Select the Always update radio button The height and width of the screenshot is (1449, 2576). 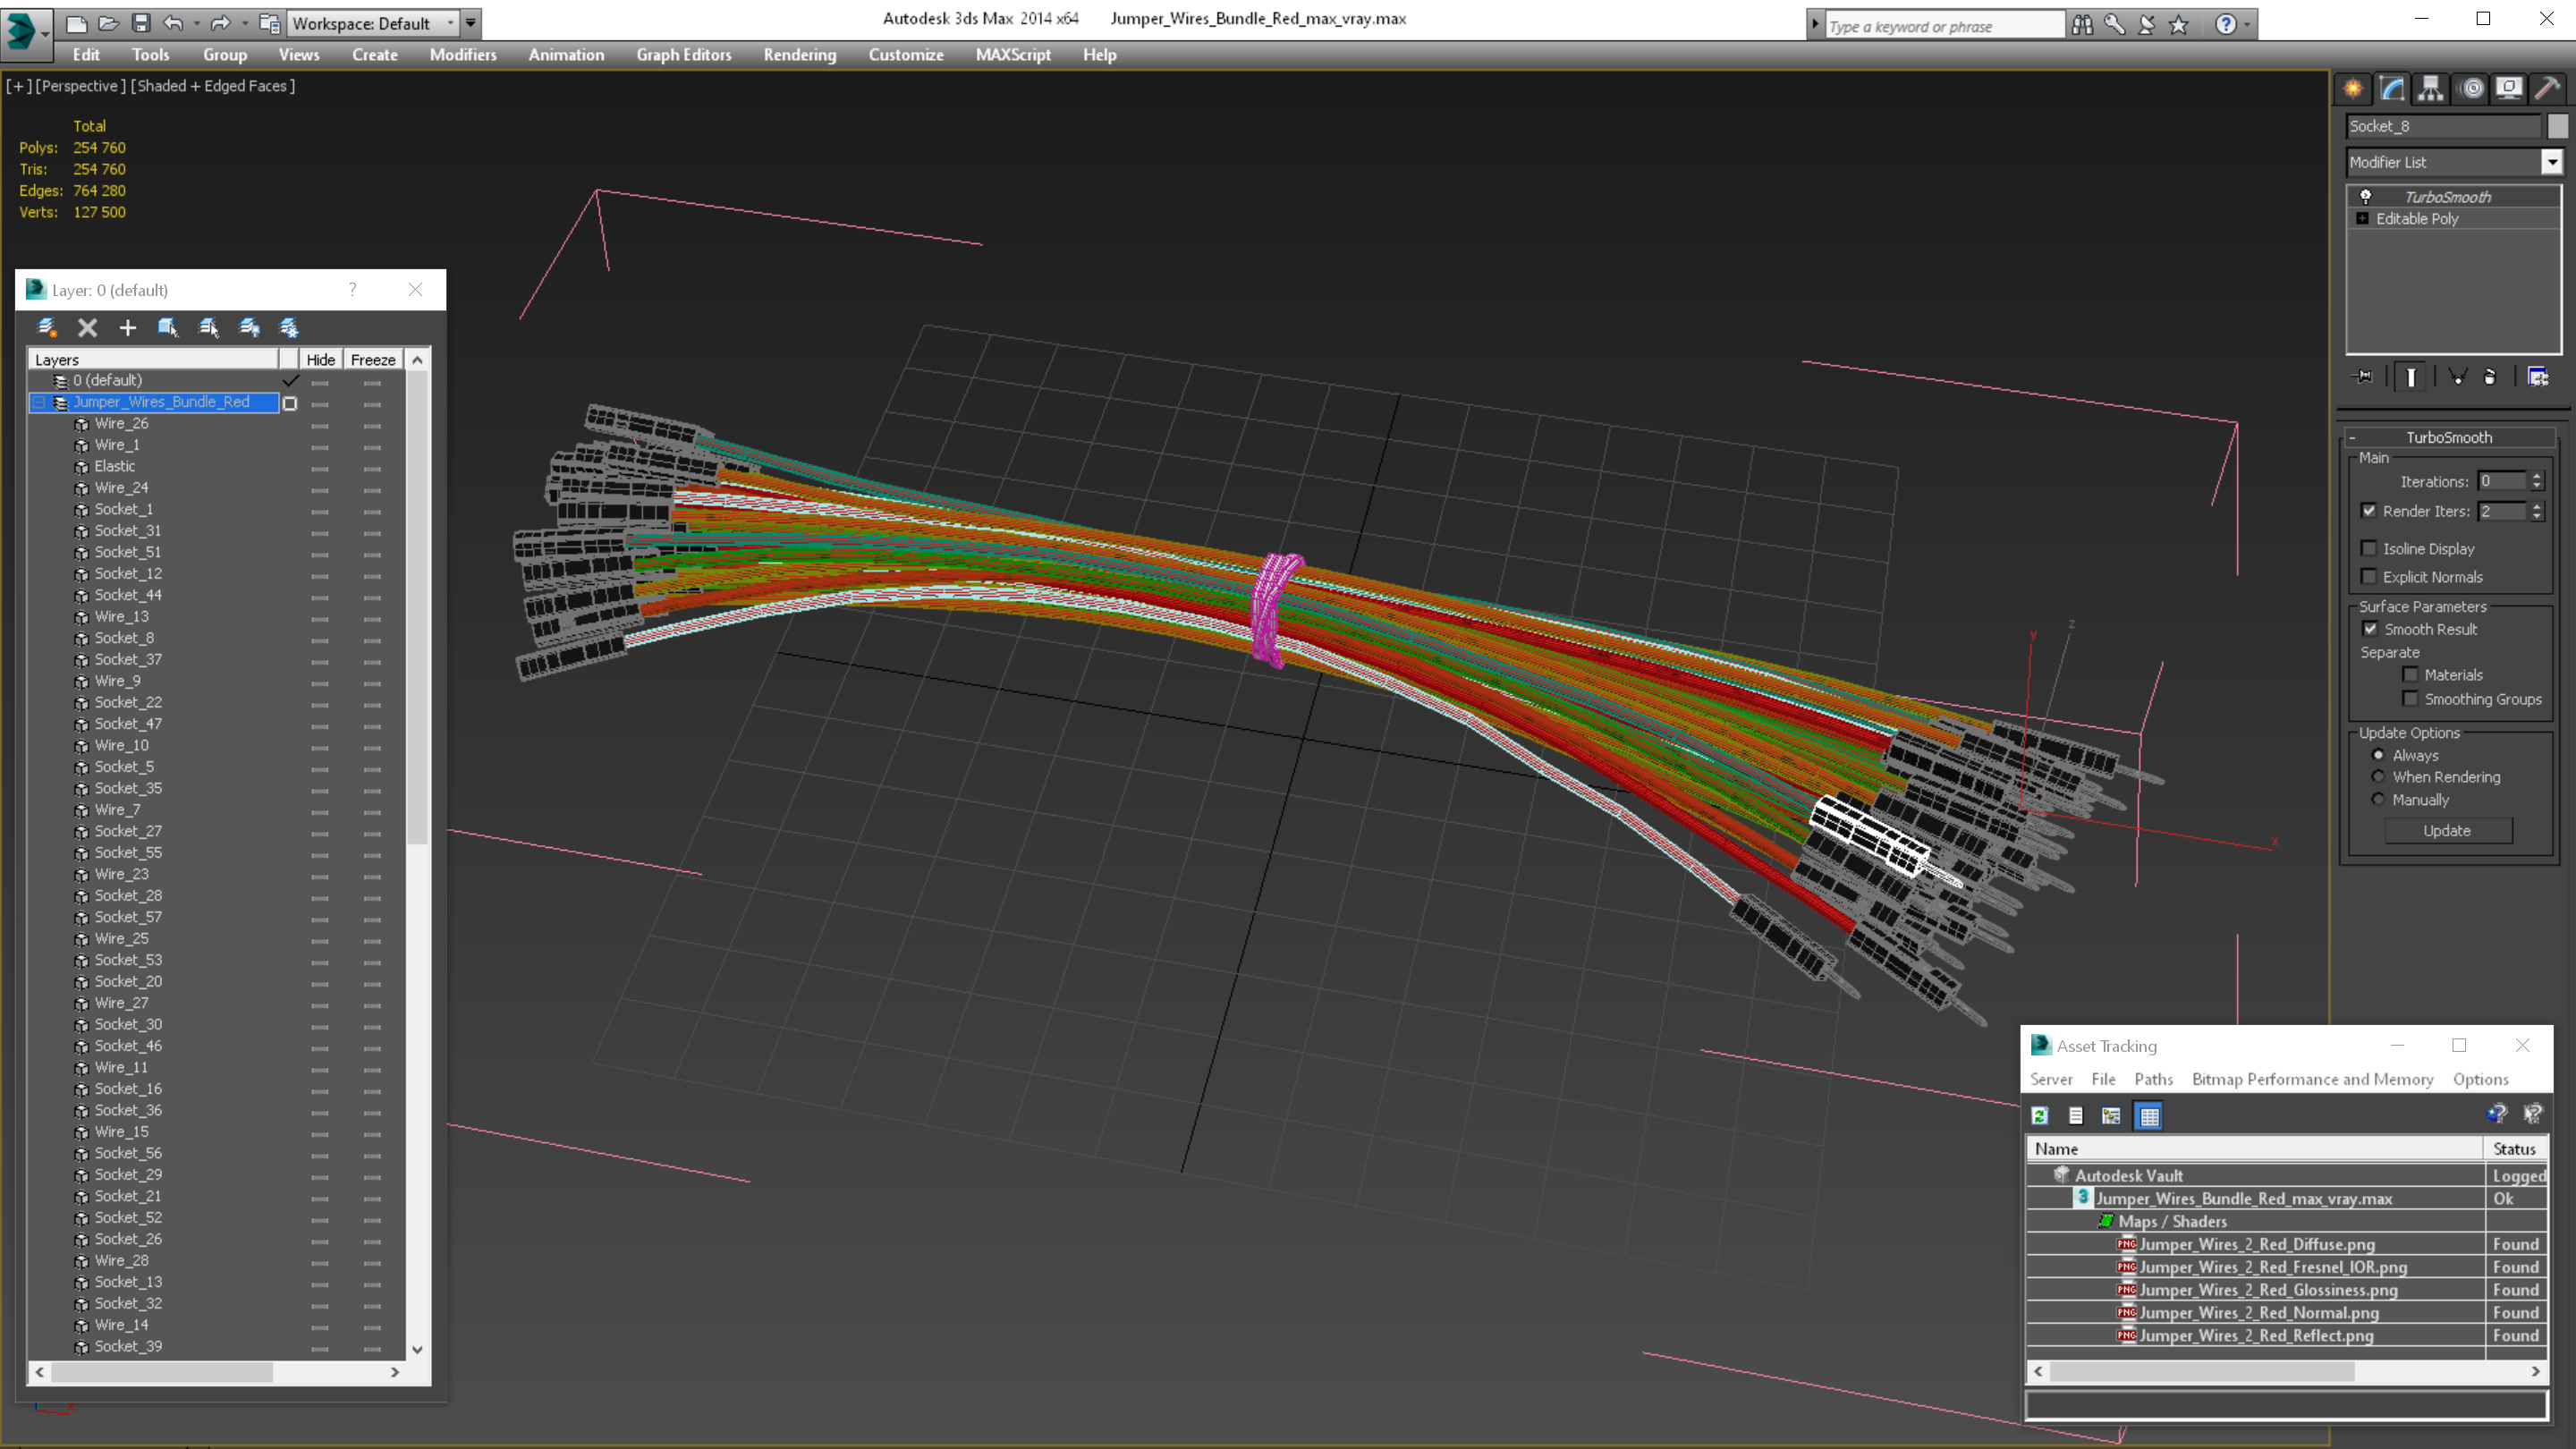click(x=2378, y=755)
